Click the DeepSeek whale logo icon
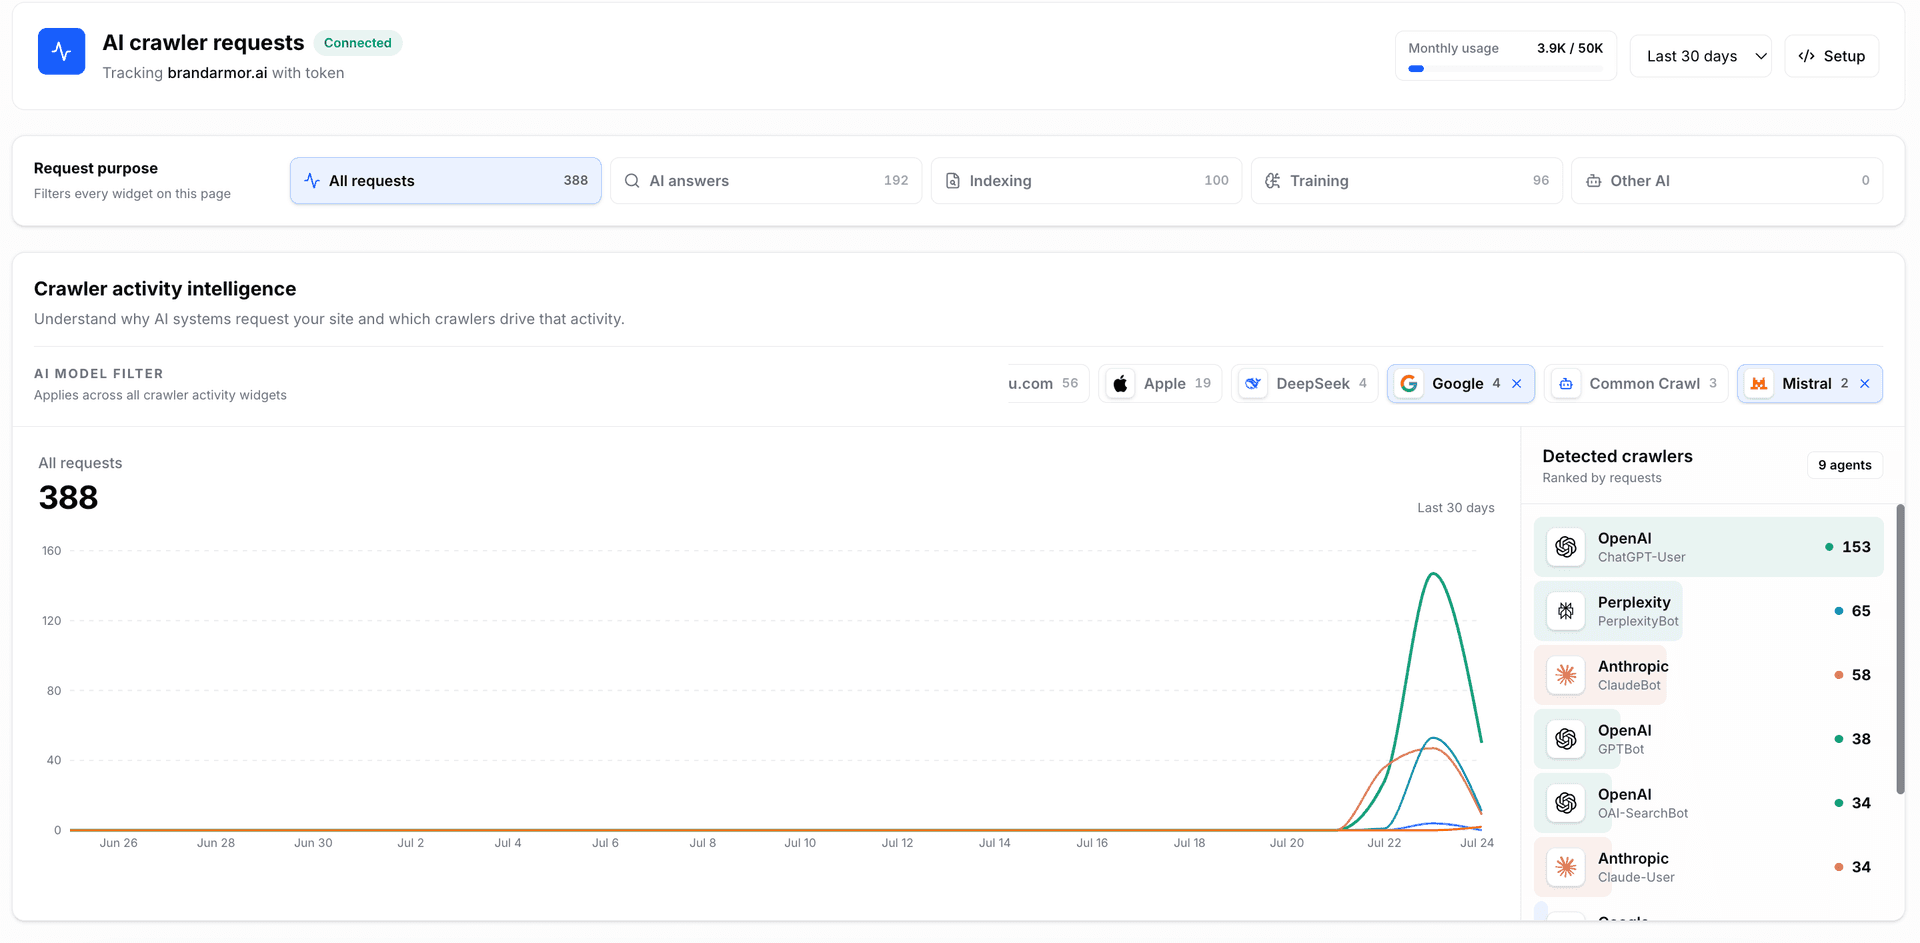 [1253, 384]
